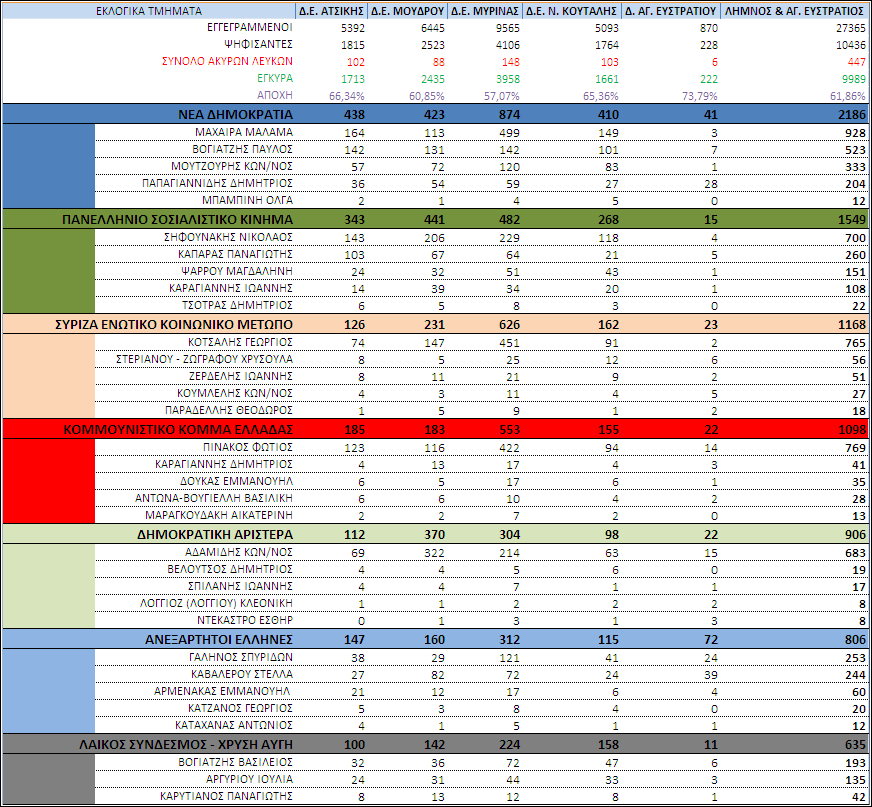The width and height of the screenshot is (872, 807).
Task: Select candidate ΜΑΧΑΙΡΑ ΜΑΛΑΜΑ
Action: [x=244, y=132]
